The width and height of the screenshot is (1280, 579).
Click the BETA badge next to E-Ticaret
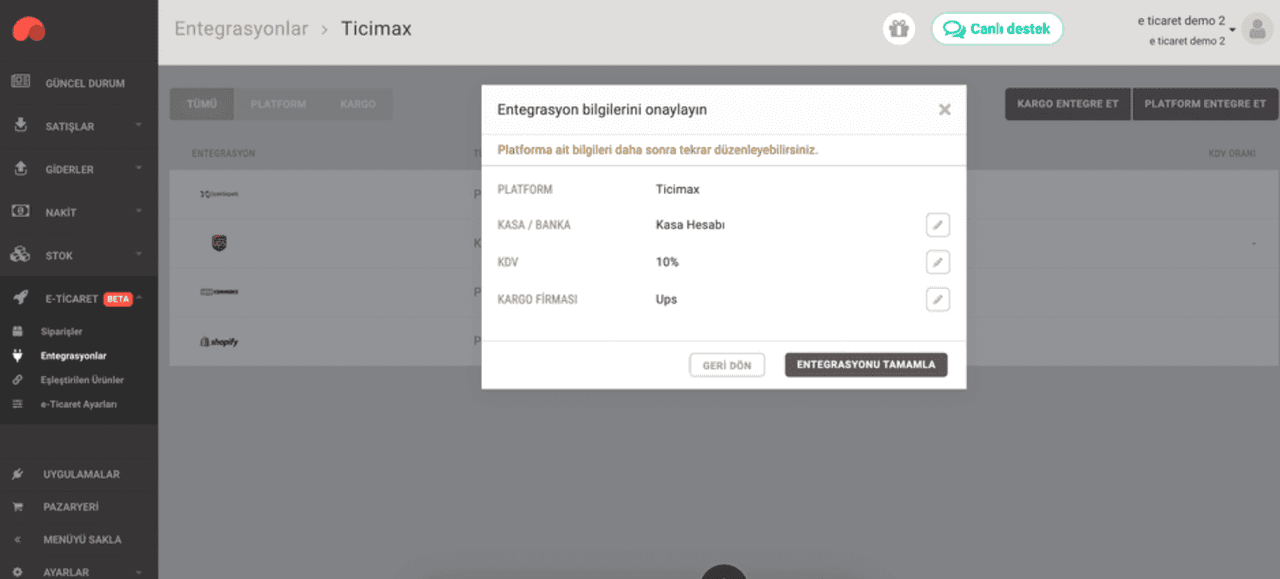tap(118, 299)
